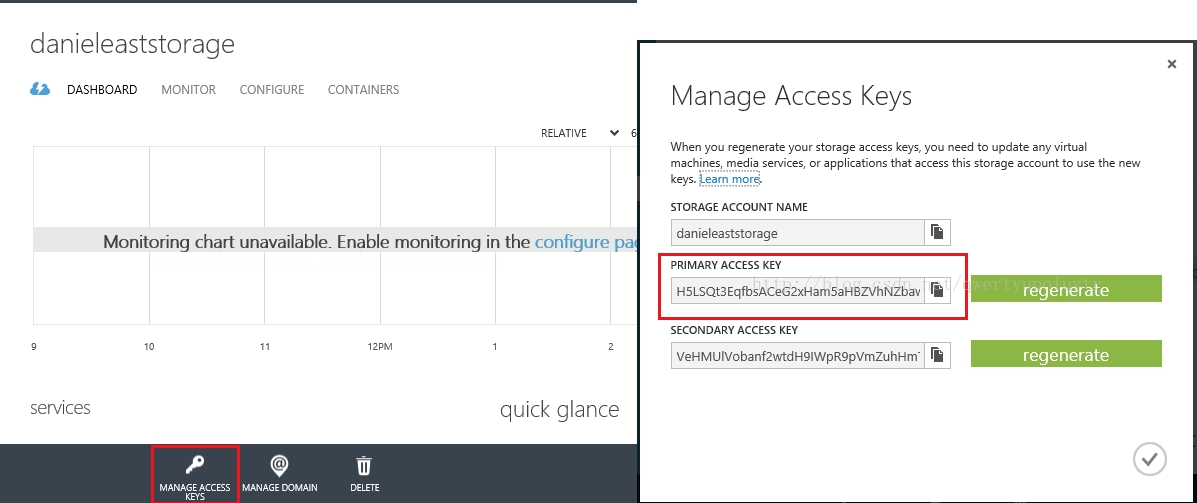The image size is (1197, 503).
Task: Select the secondary access key text field
Action: coord(797,355)
